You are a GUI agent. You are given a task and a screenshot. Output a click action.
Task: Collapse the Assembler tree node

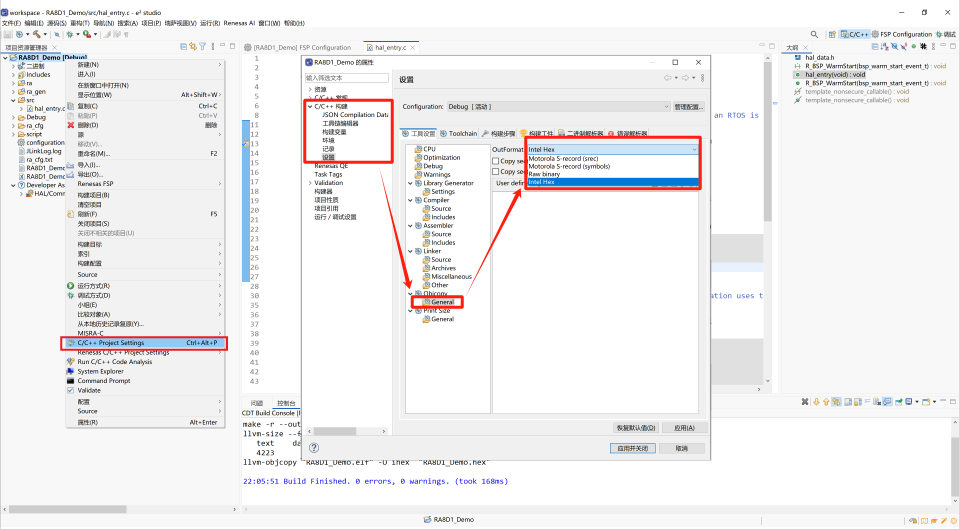click(410, 225)
